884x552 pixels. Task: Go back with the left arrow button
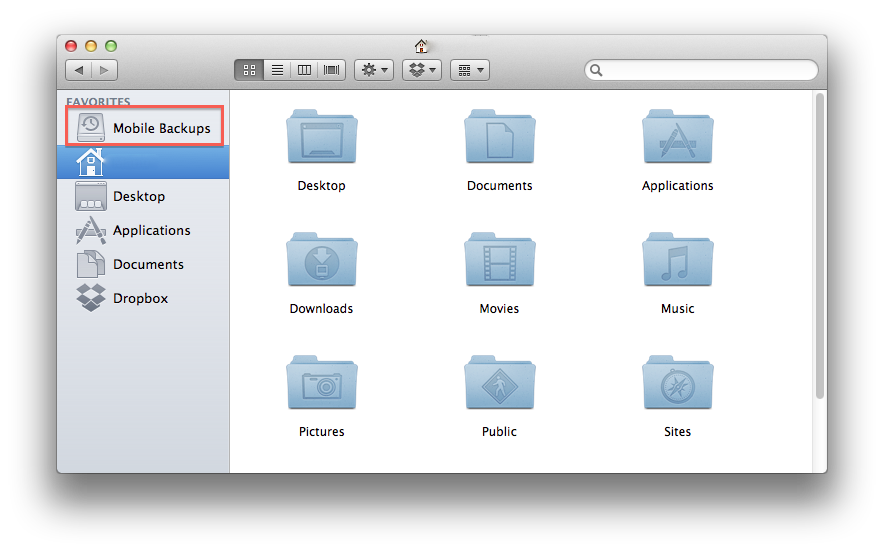[78, 70]
